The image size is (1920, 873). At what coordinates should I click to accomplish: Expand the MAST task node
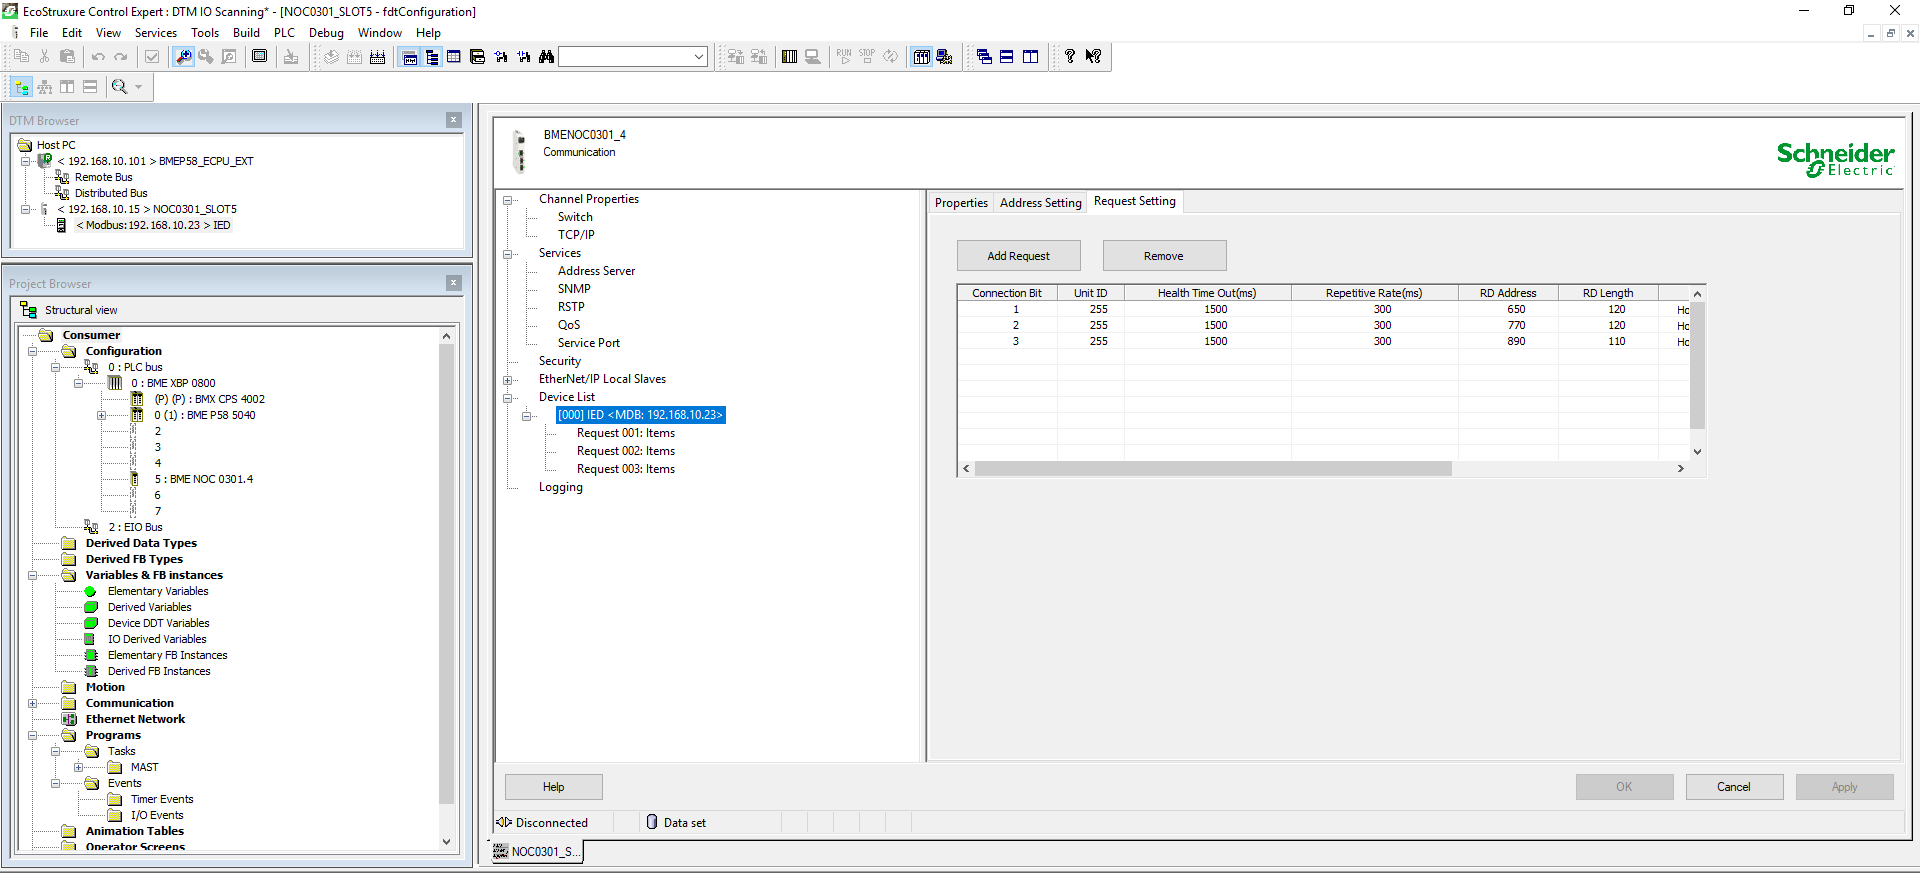tap(78, 767)
